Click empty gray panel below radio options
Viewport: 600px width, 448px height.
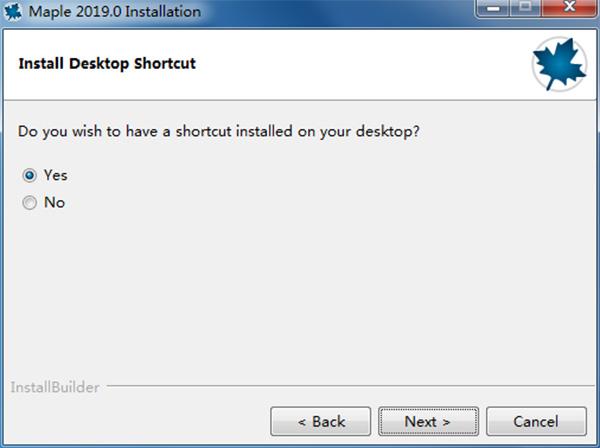(298, 295)
